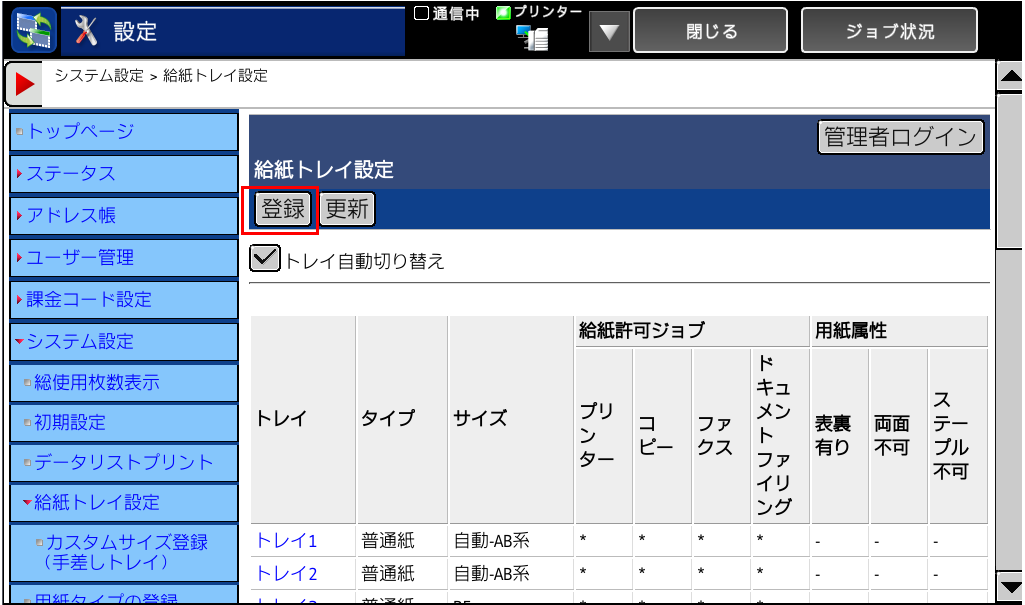Click the 更新 button

(347, 210)
